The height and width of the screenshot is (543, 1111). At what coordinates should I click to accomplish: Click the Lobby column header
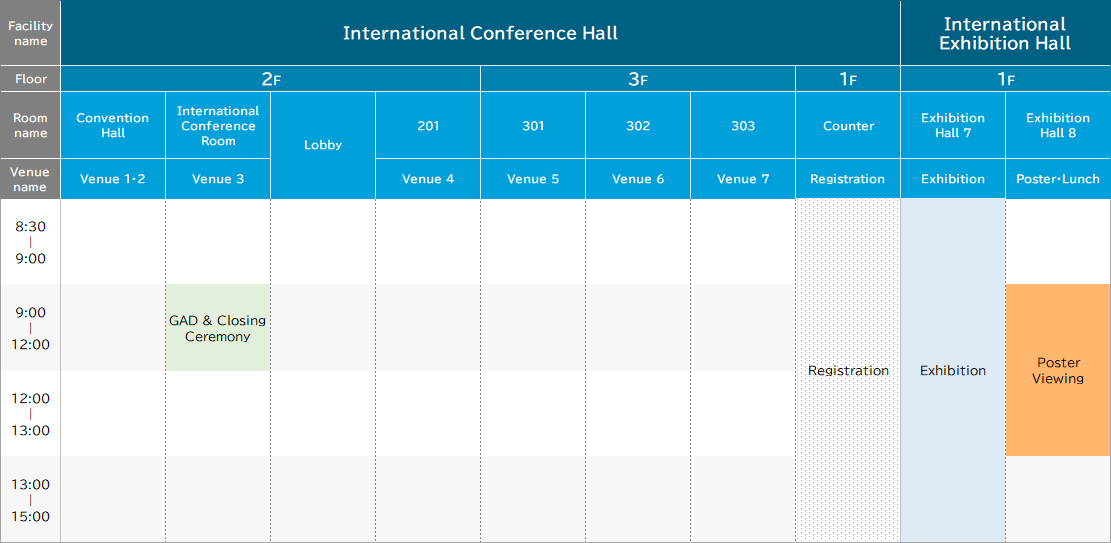pos(323,145)
